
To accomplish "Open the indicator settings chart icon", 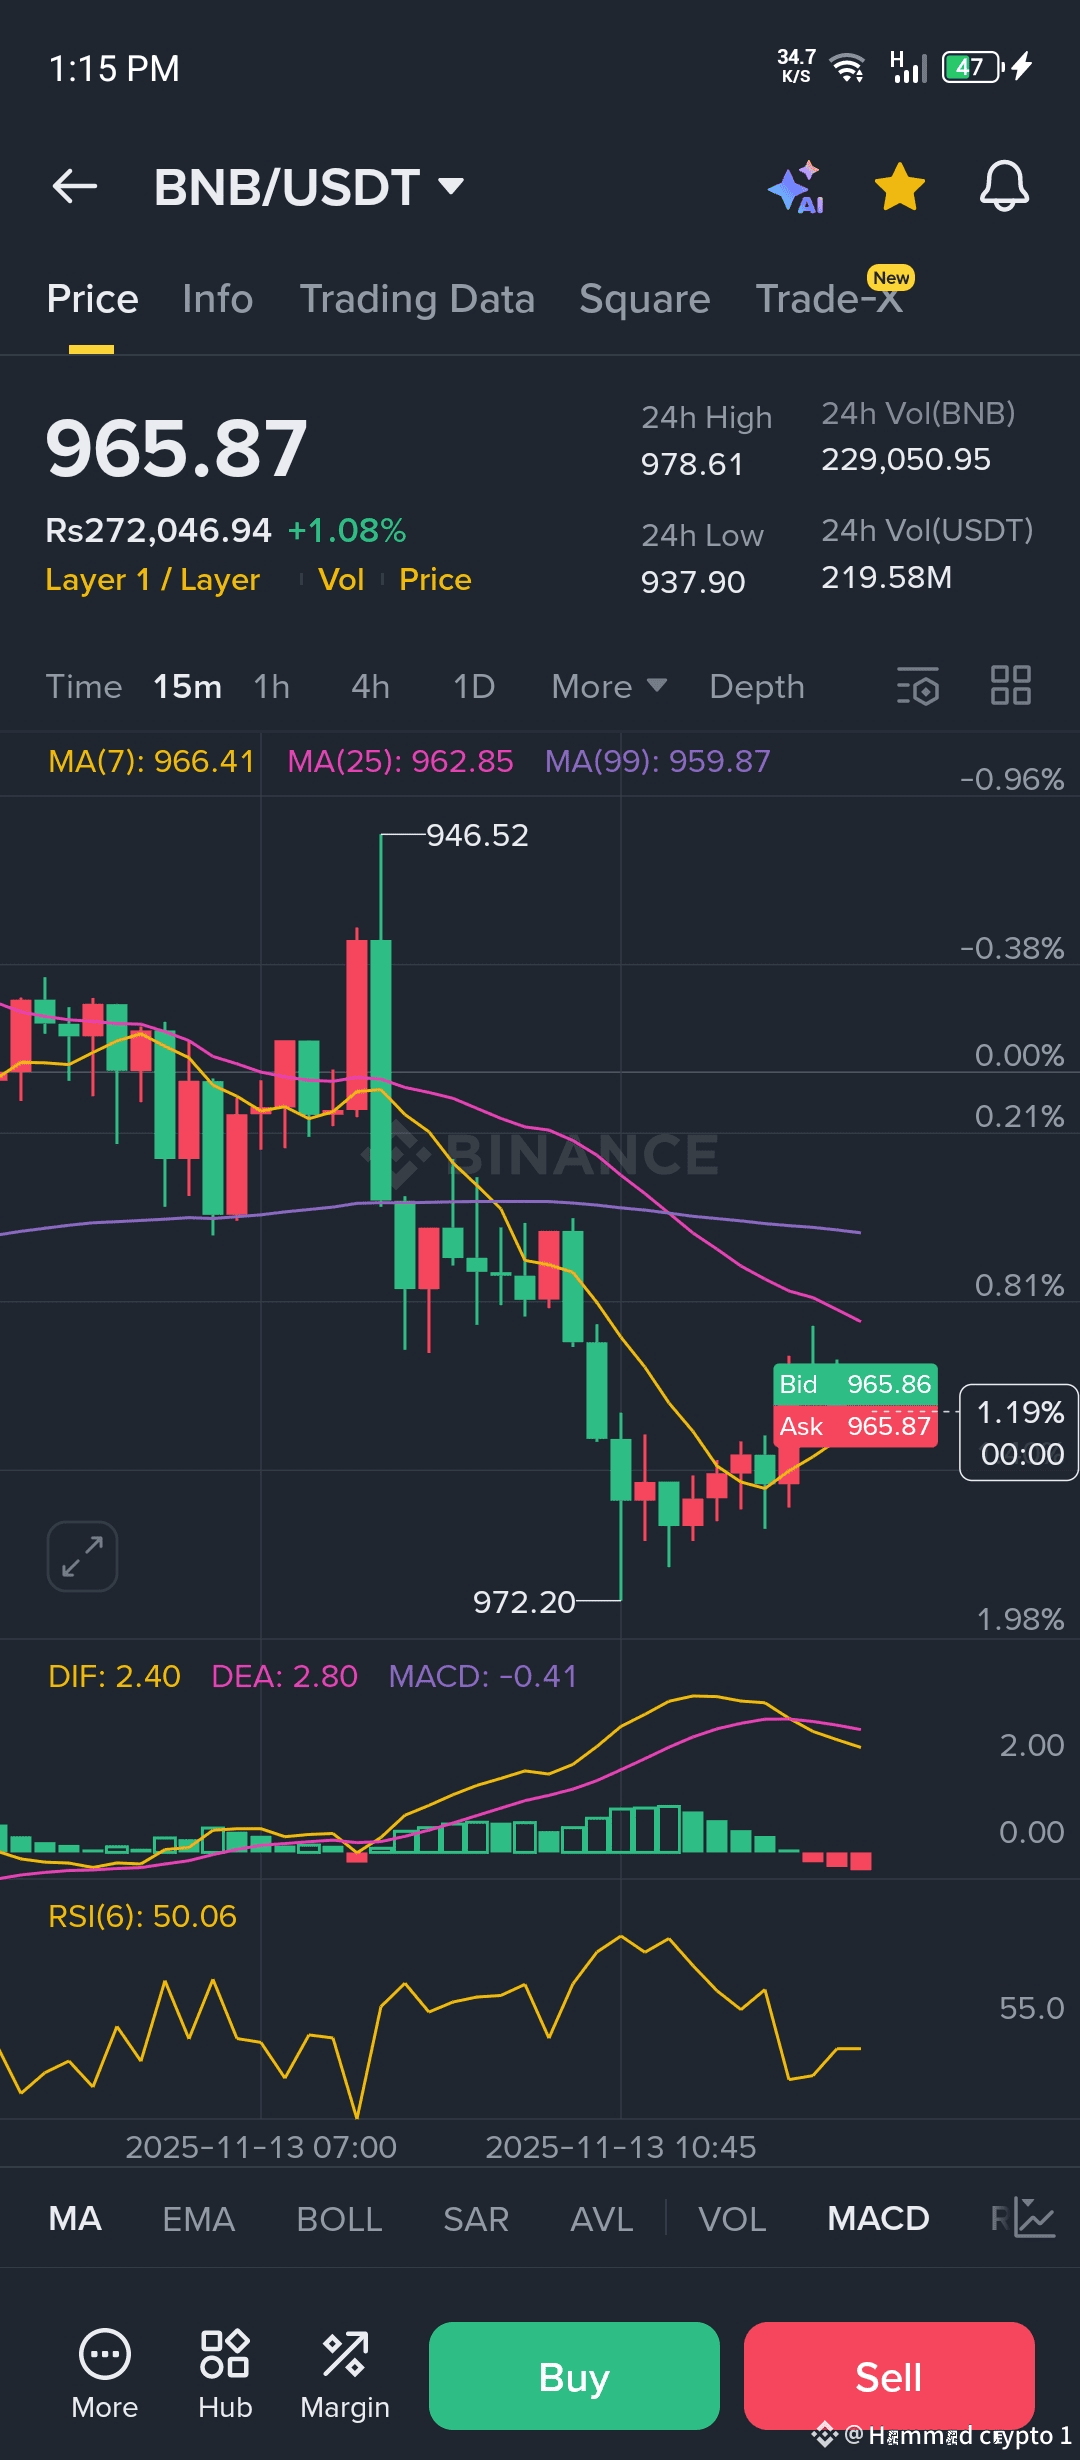I will coord(1034,2217).
